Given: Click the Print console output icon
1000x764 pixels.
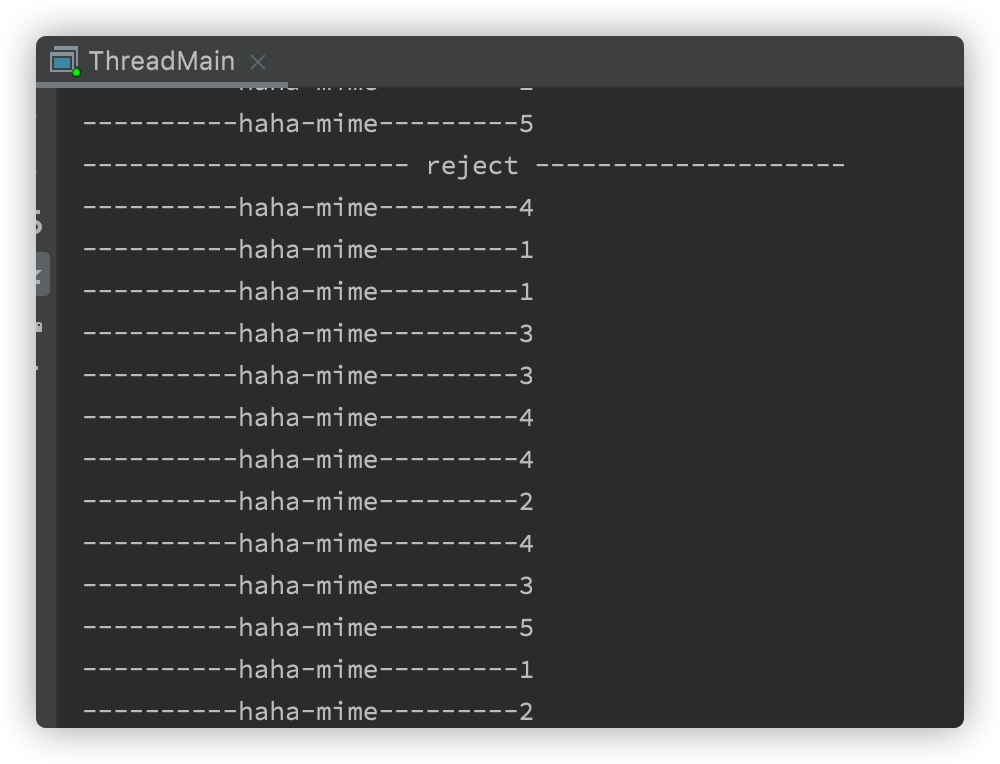Looking at the screenshot, I should [x=40, y=370].
